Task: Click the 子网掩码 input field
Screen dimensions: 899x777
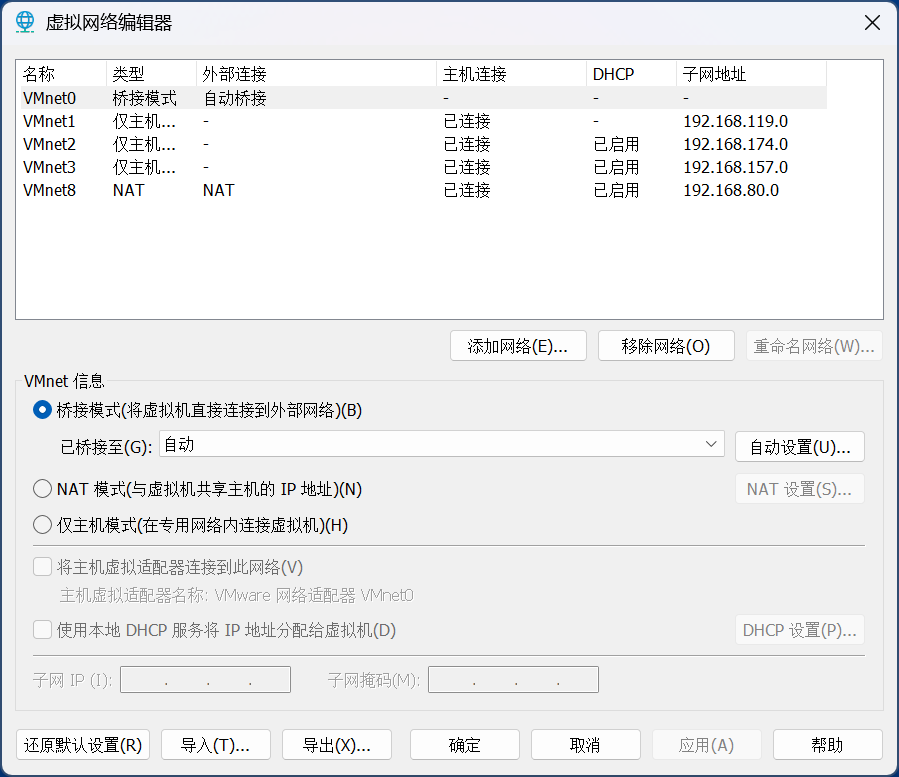Action: [513, 680]
